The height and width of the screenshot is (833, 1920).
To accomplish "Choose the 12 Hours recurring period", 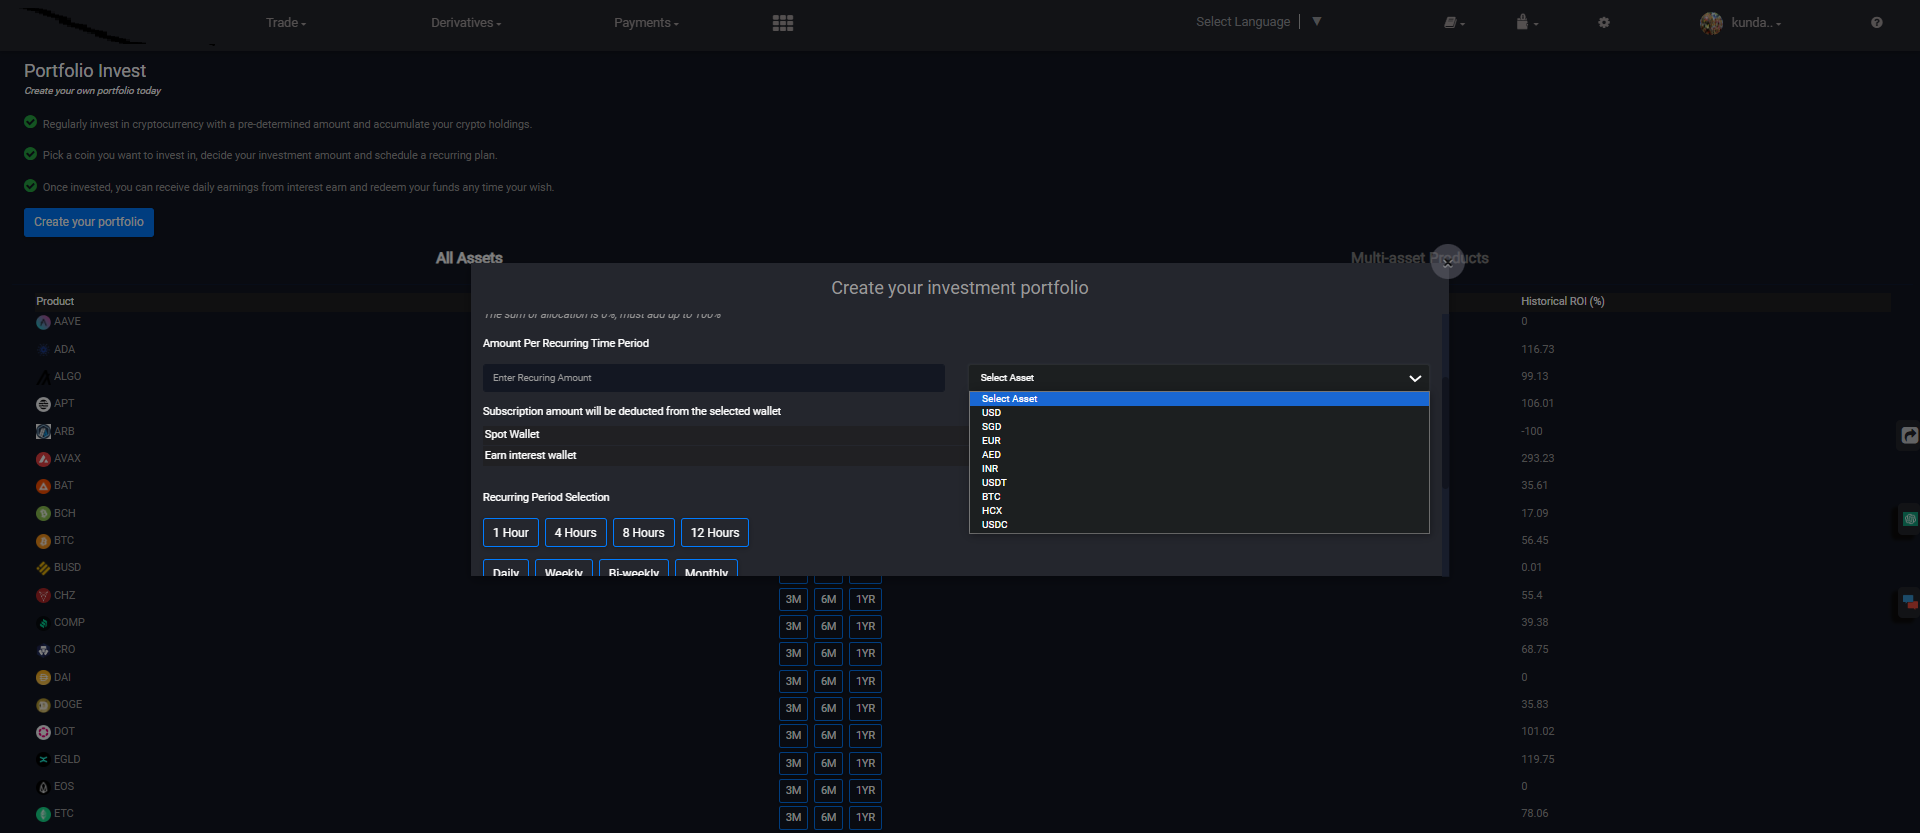I will (x=714, y=533).
